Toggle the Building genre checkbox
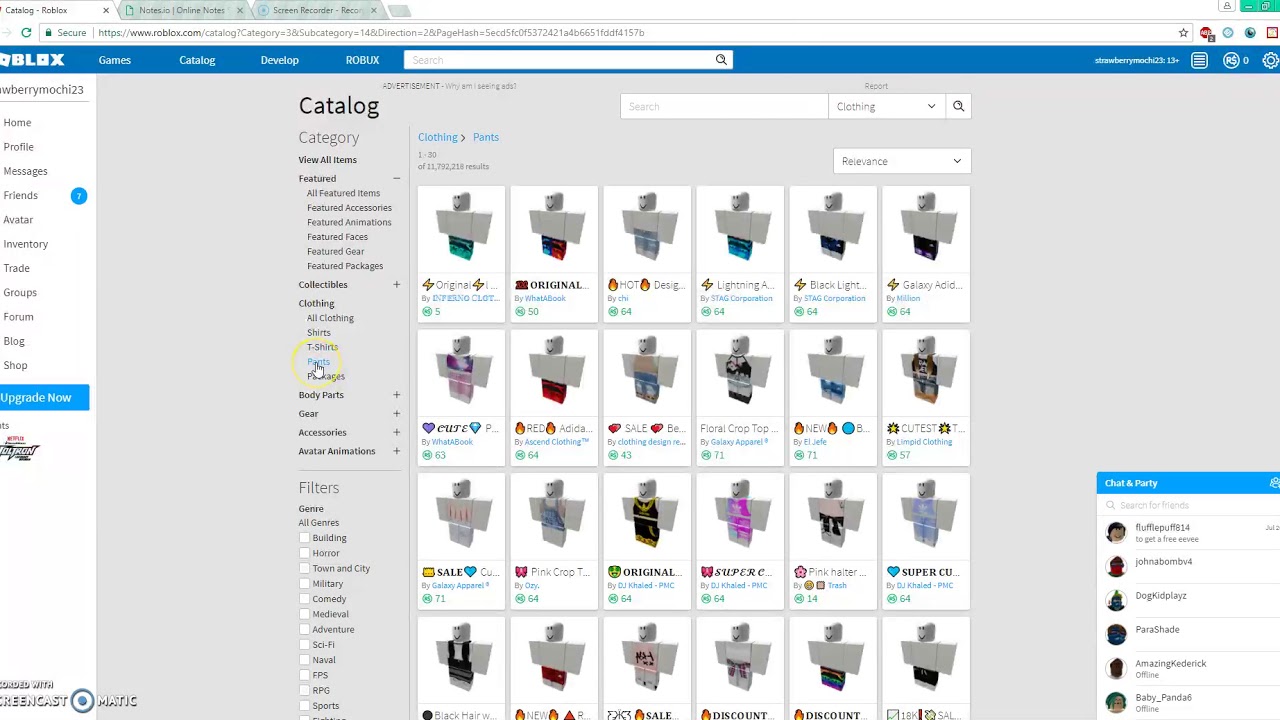The image size is (1280, 720). tap(304, 538)
